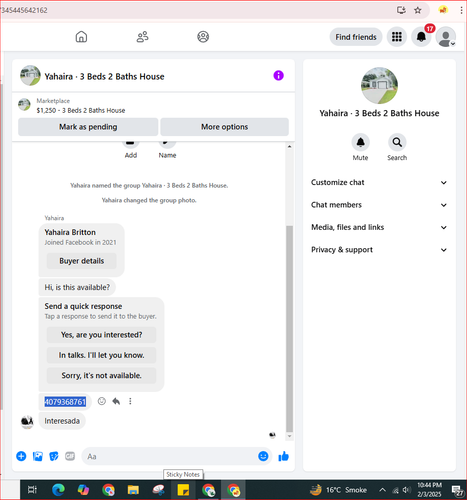Open the Friends page icon
The height and width of the screenshot is (500, 467).
142,37
